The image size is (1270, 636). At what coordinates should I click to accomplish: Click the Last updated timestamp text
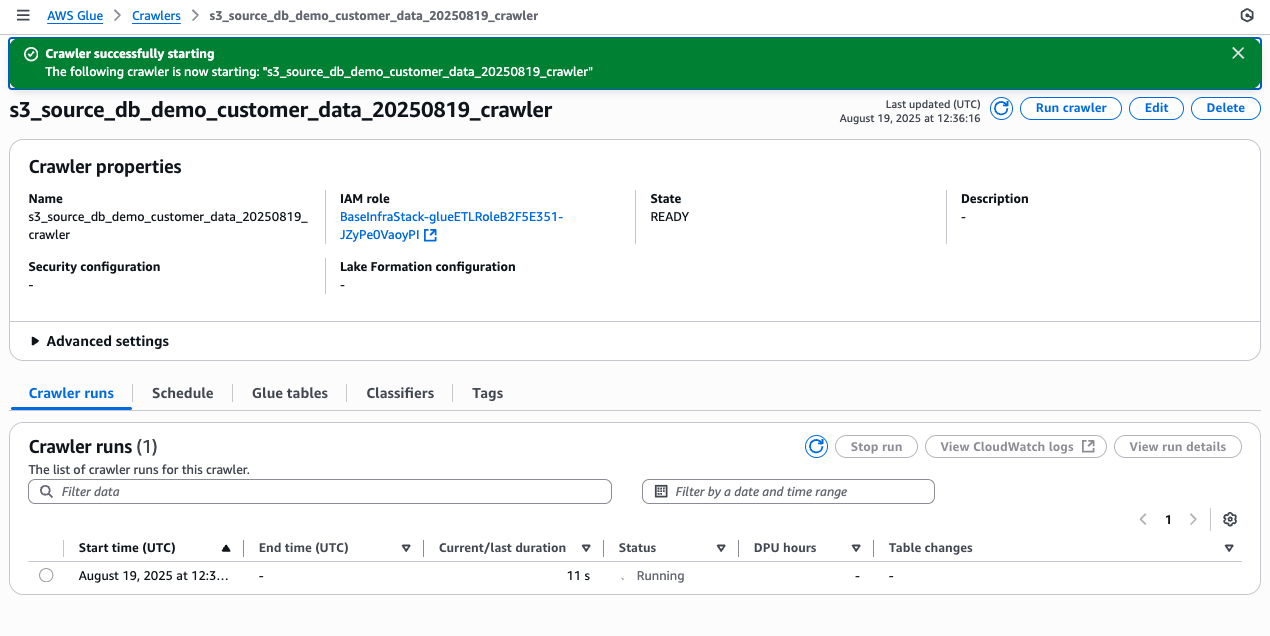pos(910,111)
